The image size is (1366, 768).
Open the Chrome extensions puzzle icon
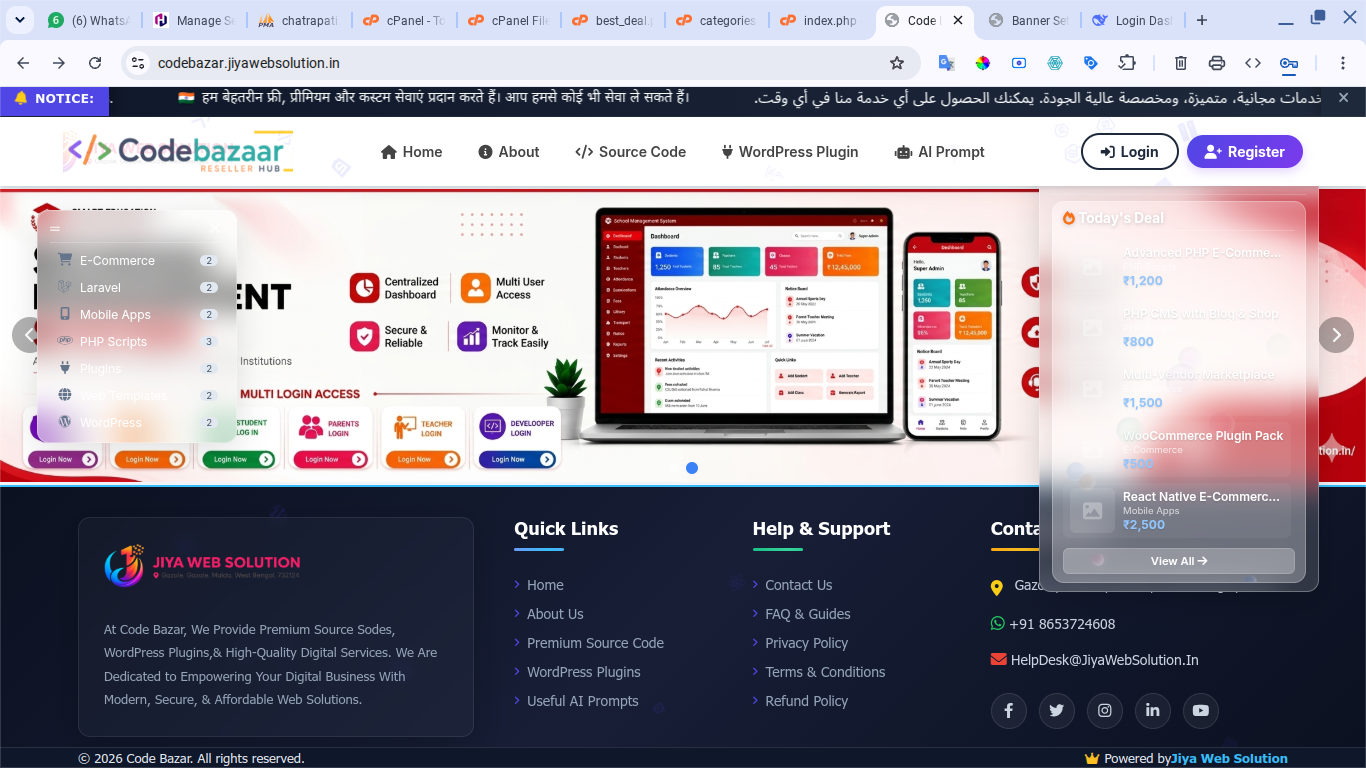coord(1127,63)
